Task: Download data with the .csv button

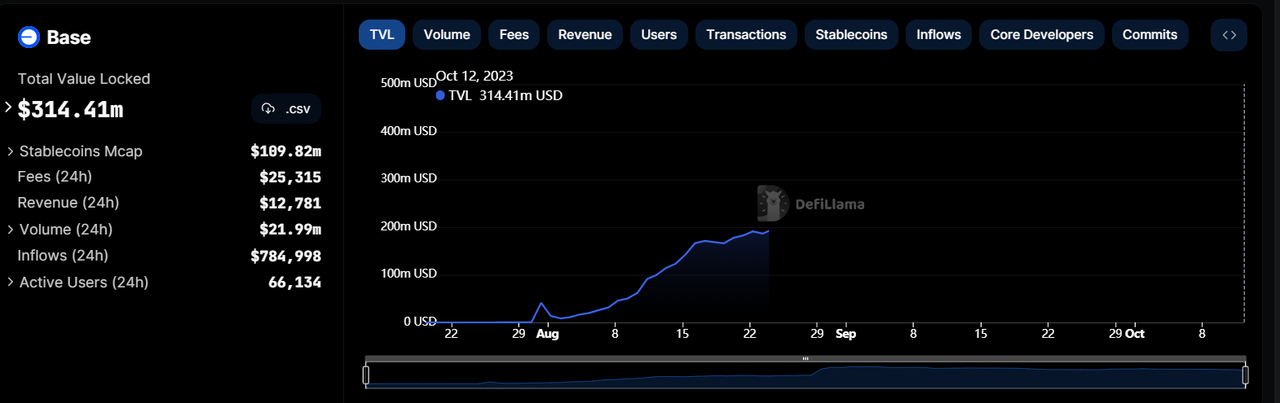Action: (x=286, y=109)
